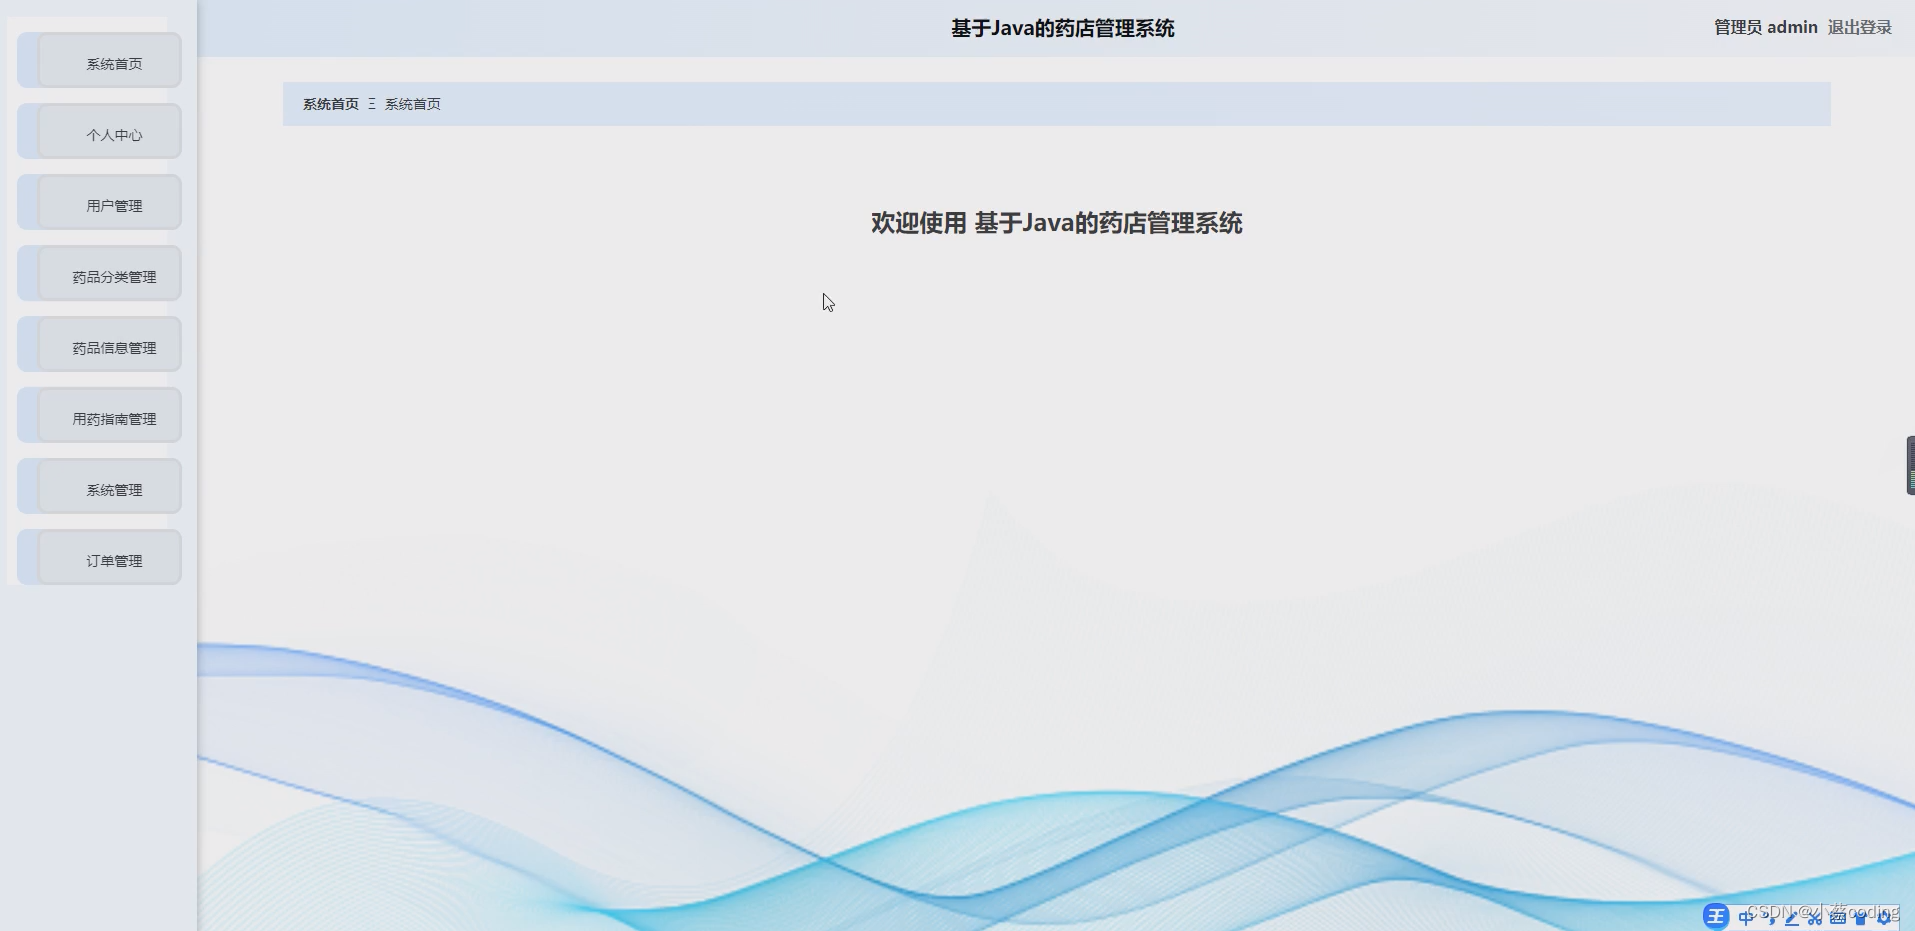Click the 管理员 admin label
This screenshot has width=1915, height=931.
1765,28
